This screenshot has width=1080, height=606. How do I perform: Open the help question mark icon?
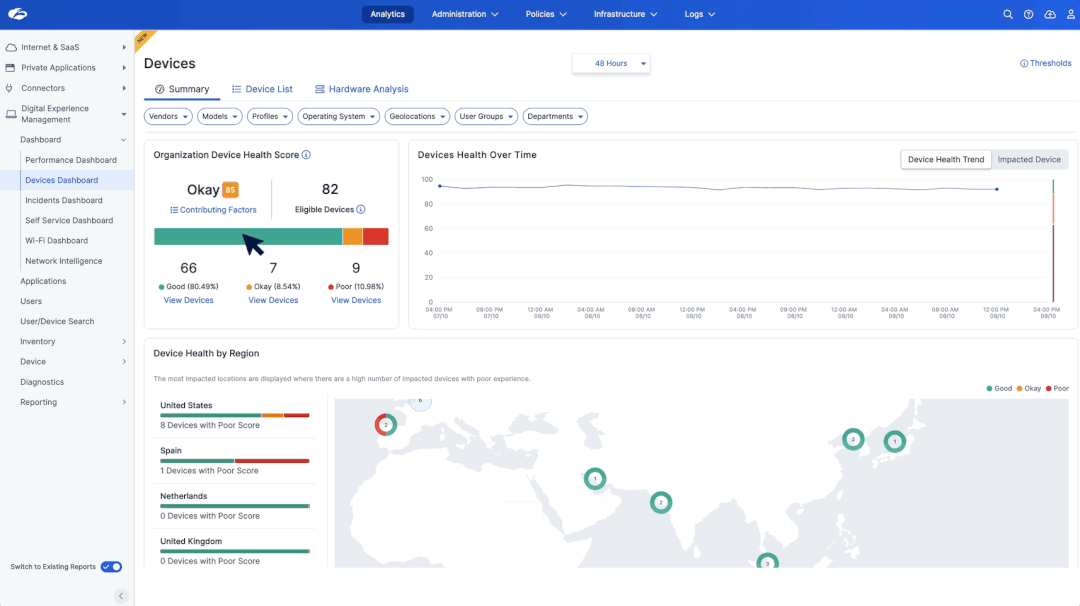[x=1028, y=14]
